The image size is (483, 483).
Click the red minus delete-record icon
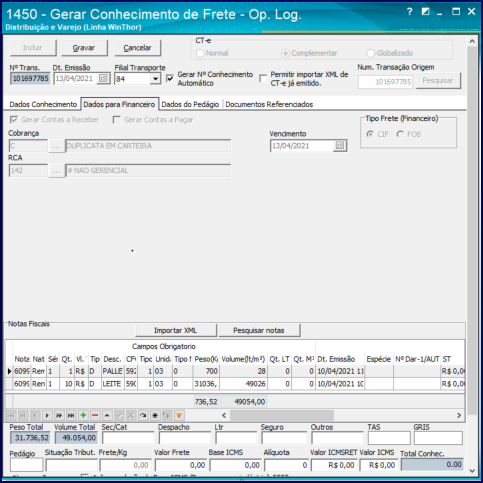(95, 415)
